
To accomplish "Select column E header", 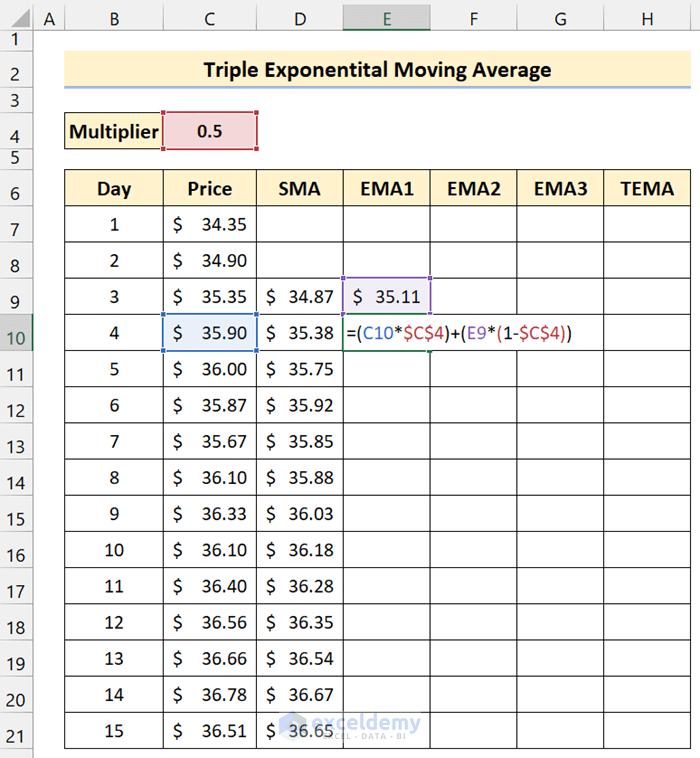I will click(x=386, y=18).
